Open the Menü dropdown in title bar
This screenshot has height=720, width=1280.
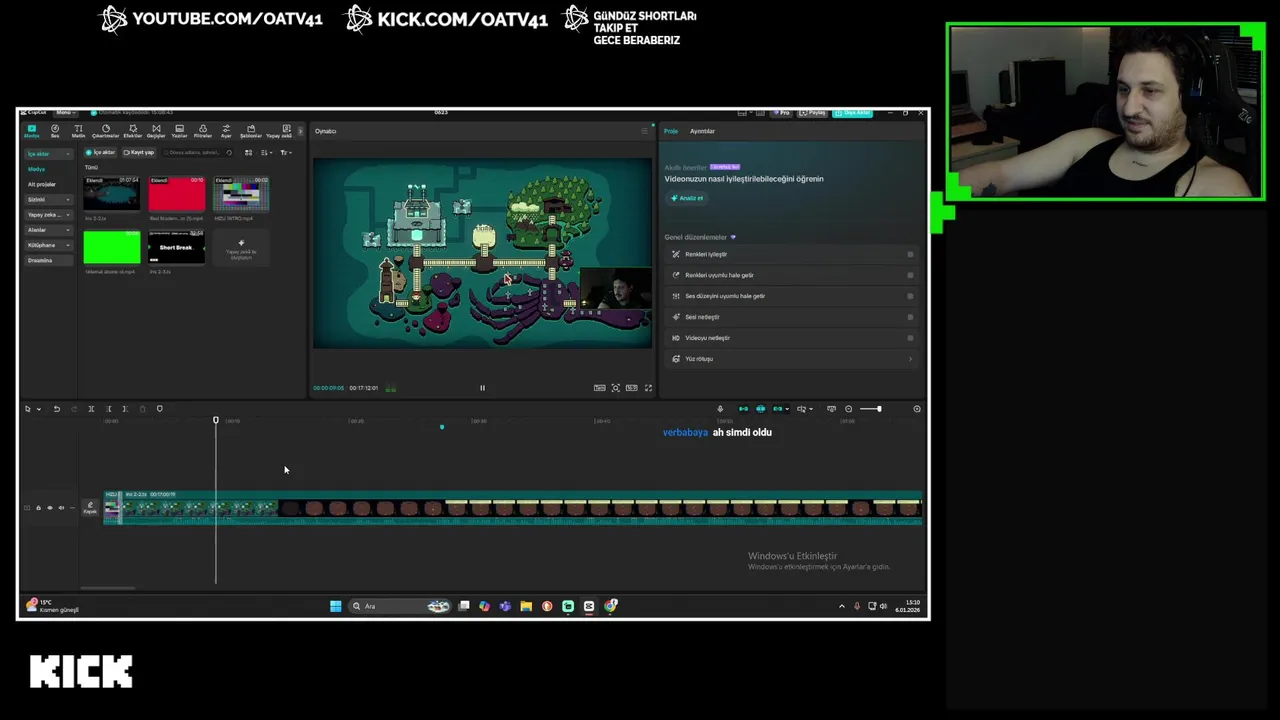click(x=65, y=112)
